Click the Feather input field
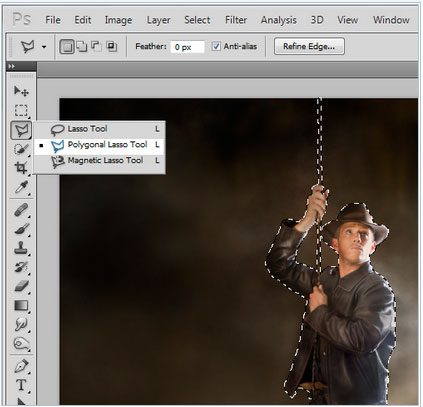Screen dimensions: 423x407 (x=187, y=47)
